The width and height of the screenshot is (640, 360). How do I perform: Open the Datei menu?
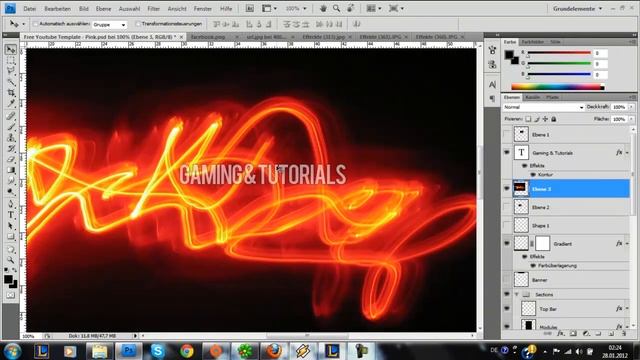(30, 9)
